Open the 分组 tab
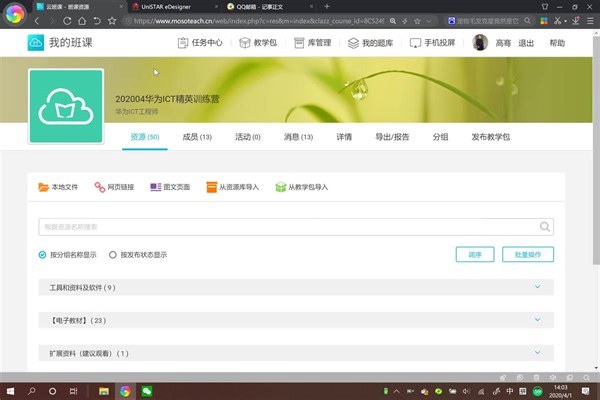Viewport: 600px width, 400px height. (440, 137)
